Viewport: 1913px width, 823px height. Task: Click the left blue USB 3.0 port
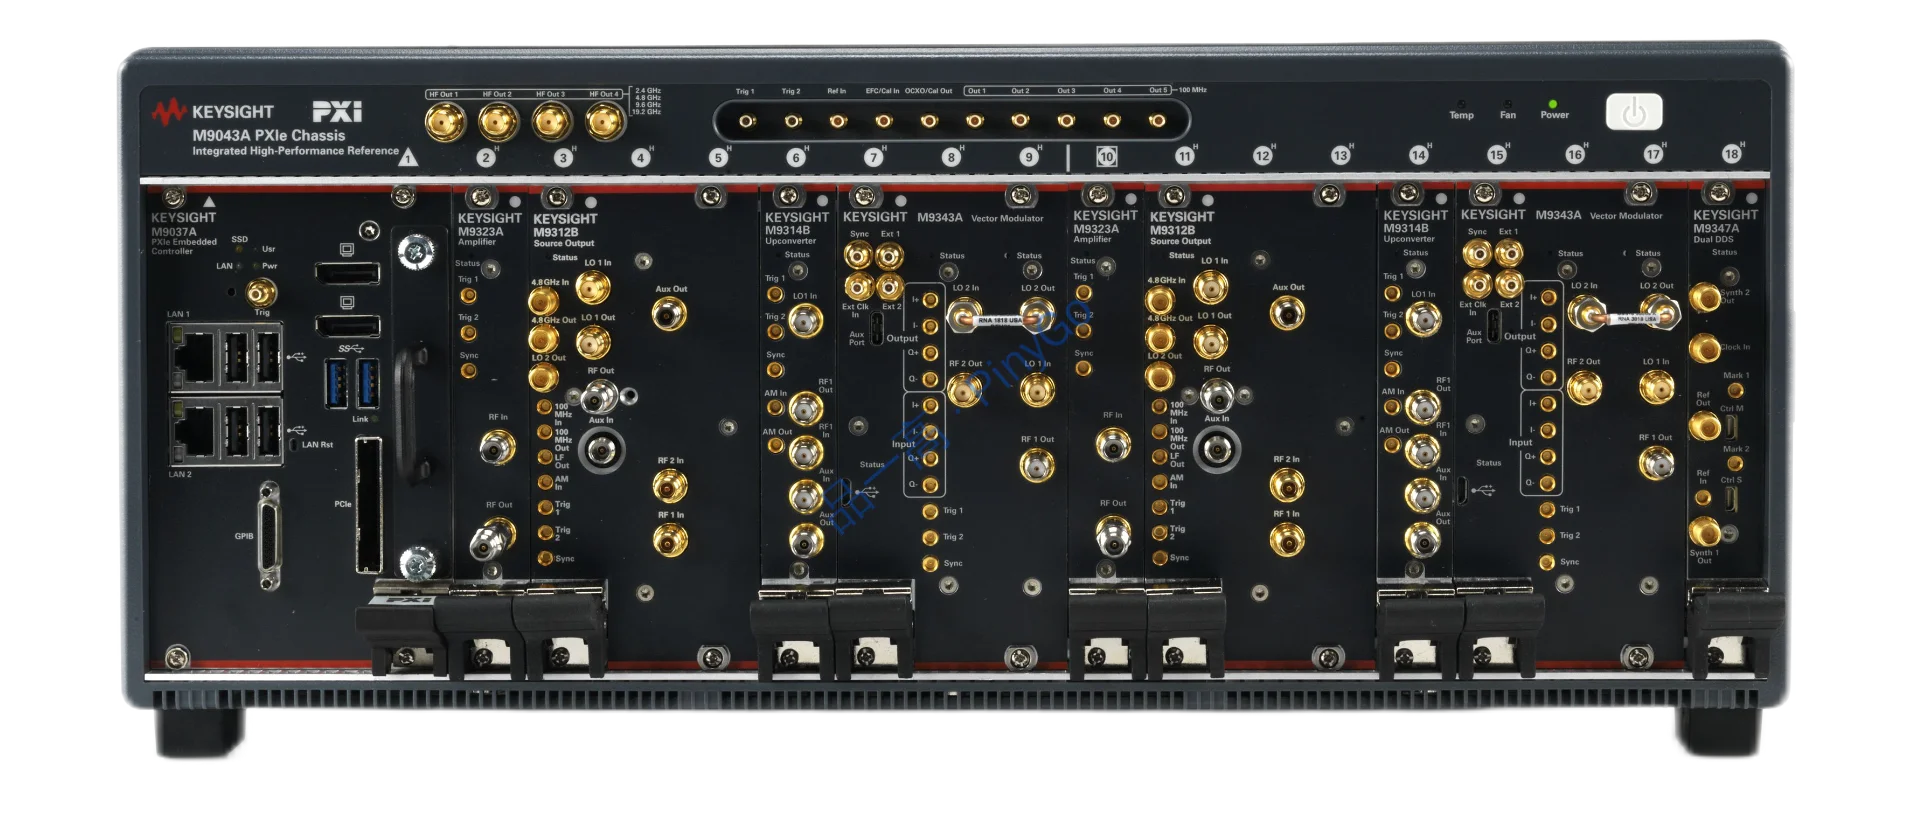coord(337,384)
